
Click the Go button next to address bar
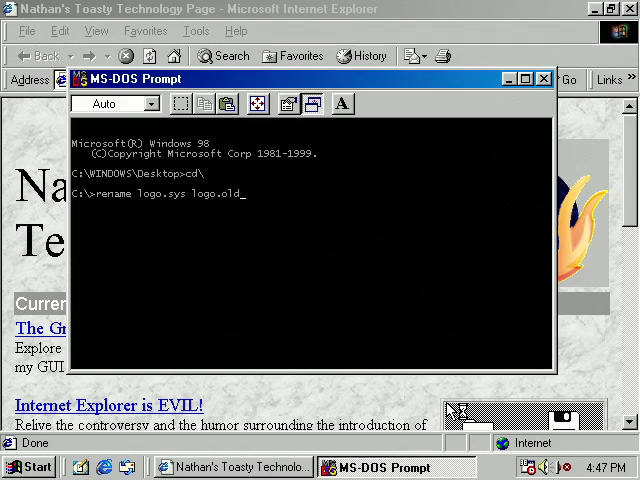pyautogui.click(x=569, y=80)
